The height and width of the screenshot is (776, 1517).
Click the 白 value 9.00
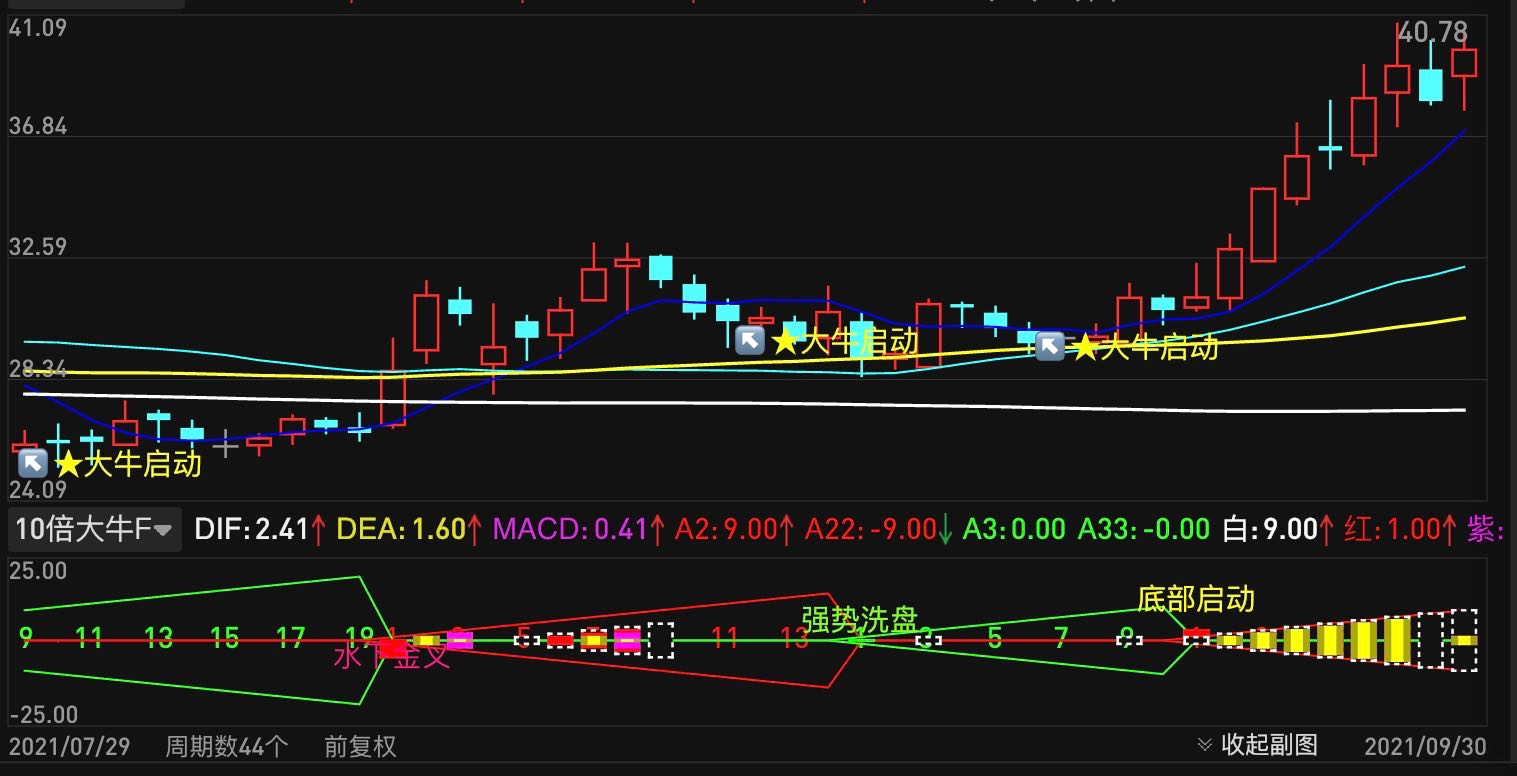(1291, 529)
